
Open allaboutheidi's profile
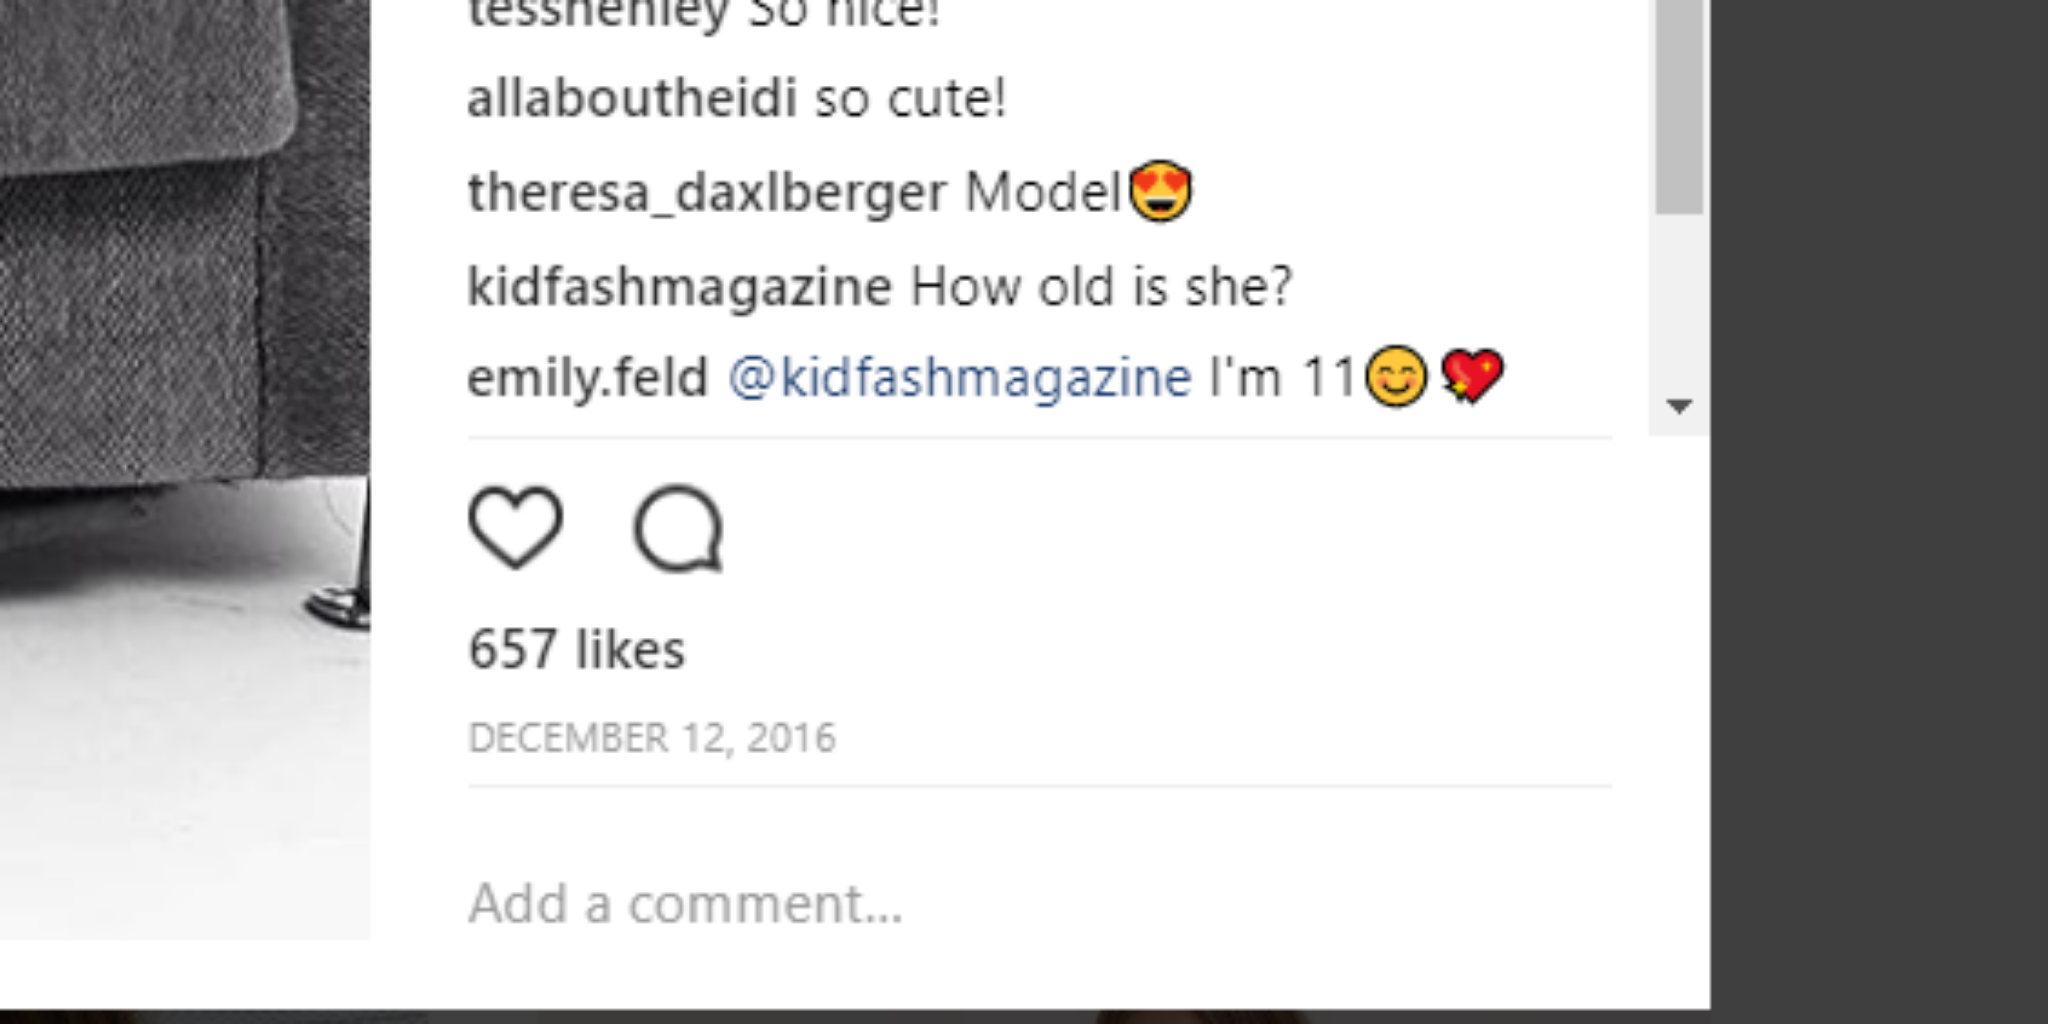click(631, 99)
